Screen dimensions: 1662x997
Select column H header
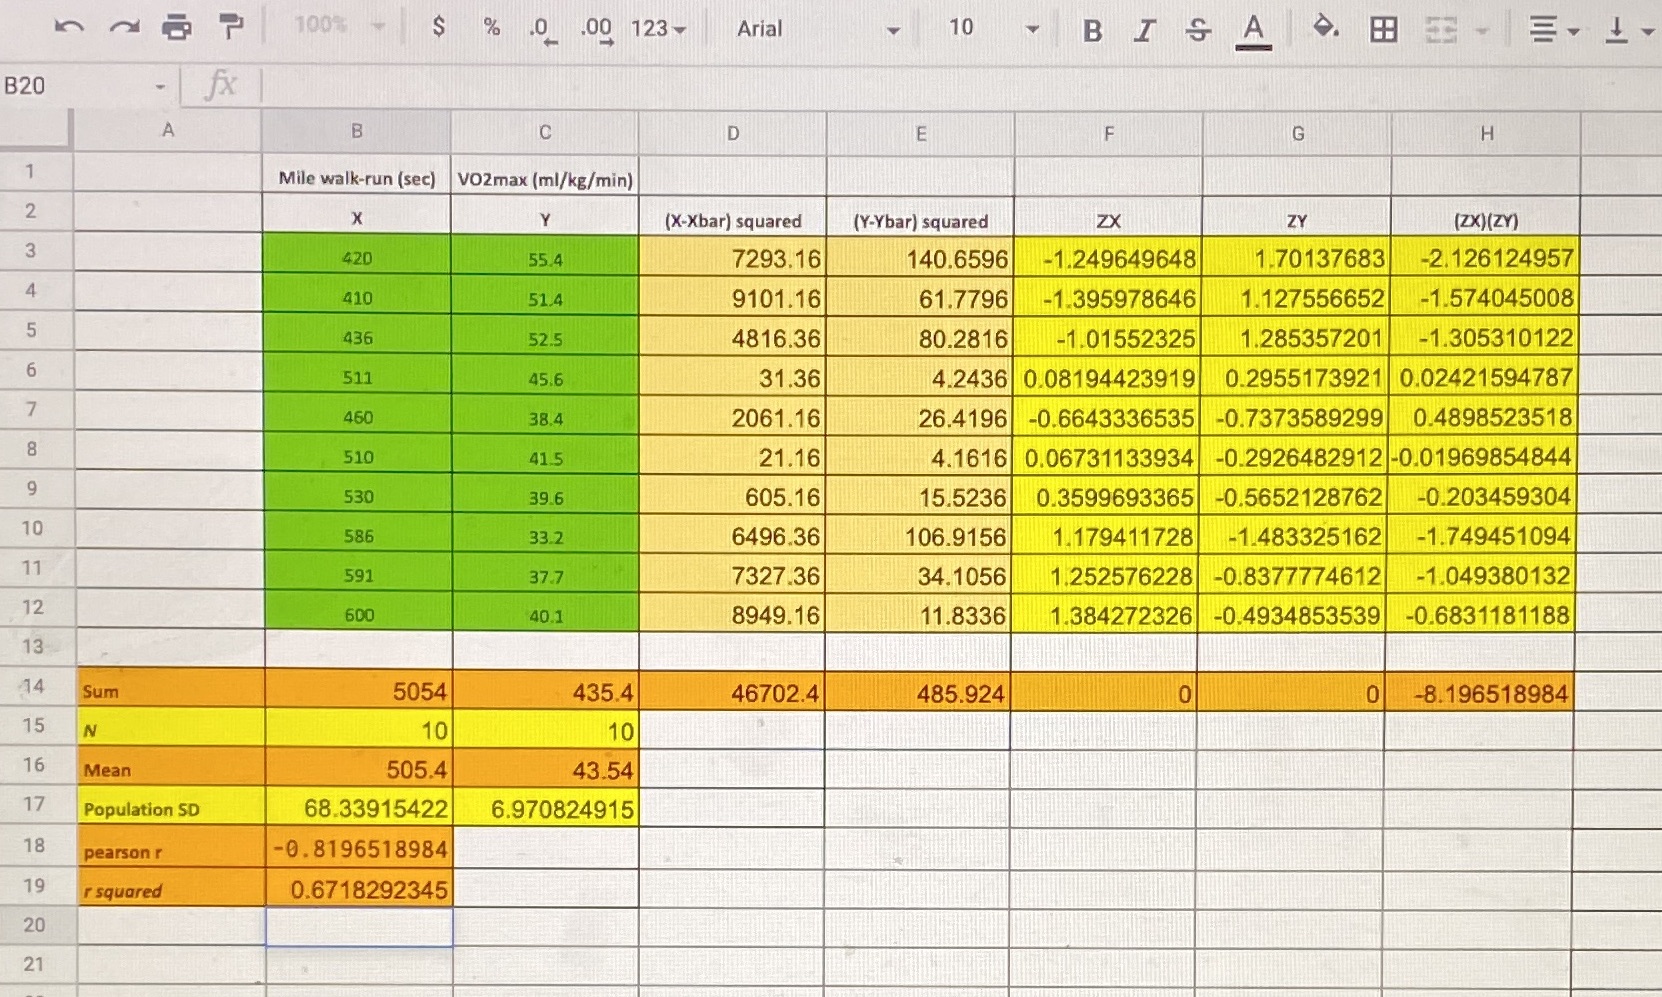point(1486,133)
